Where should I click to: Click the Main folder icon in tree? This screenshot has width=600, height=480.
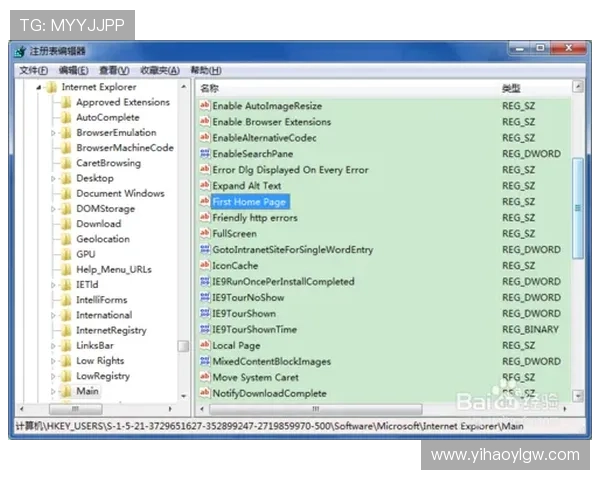click(66, 392)
